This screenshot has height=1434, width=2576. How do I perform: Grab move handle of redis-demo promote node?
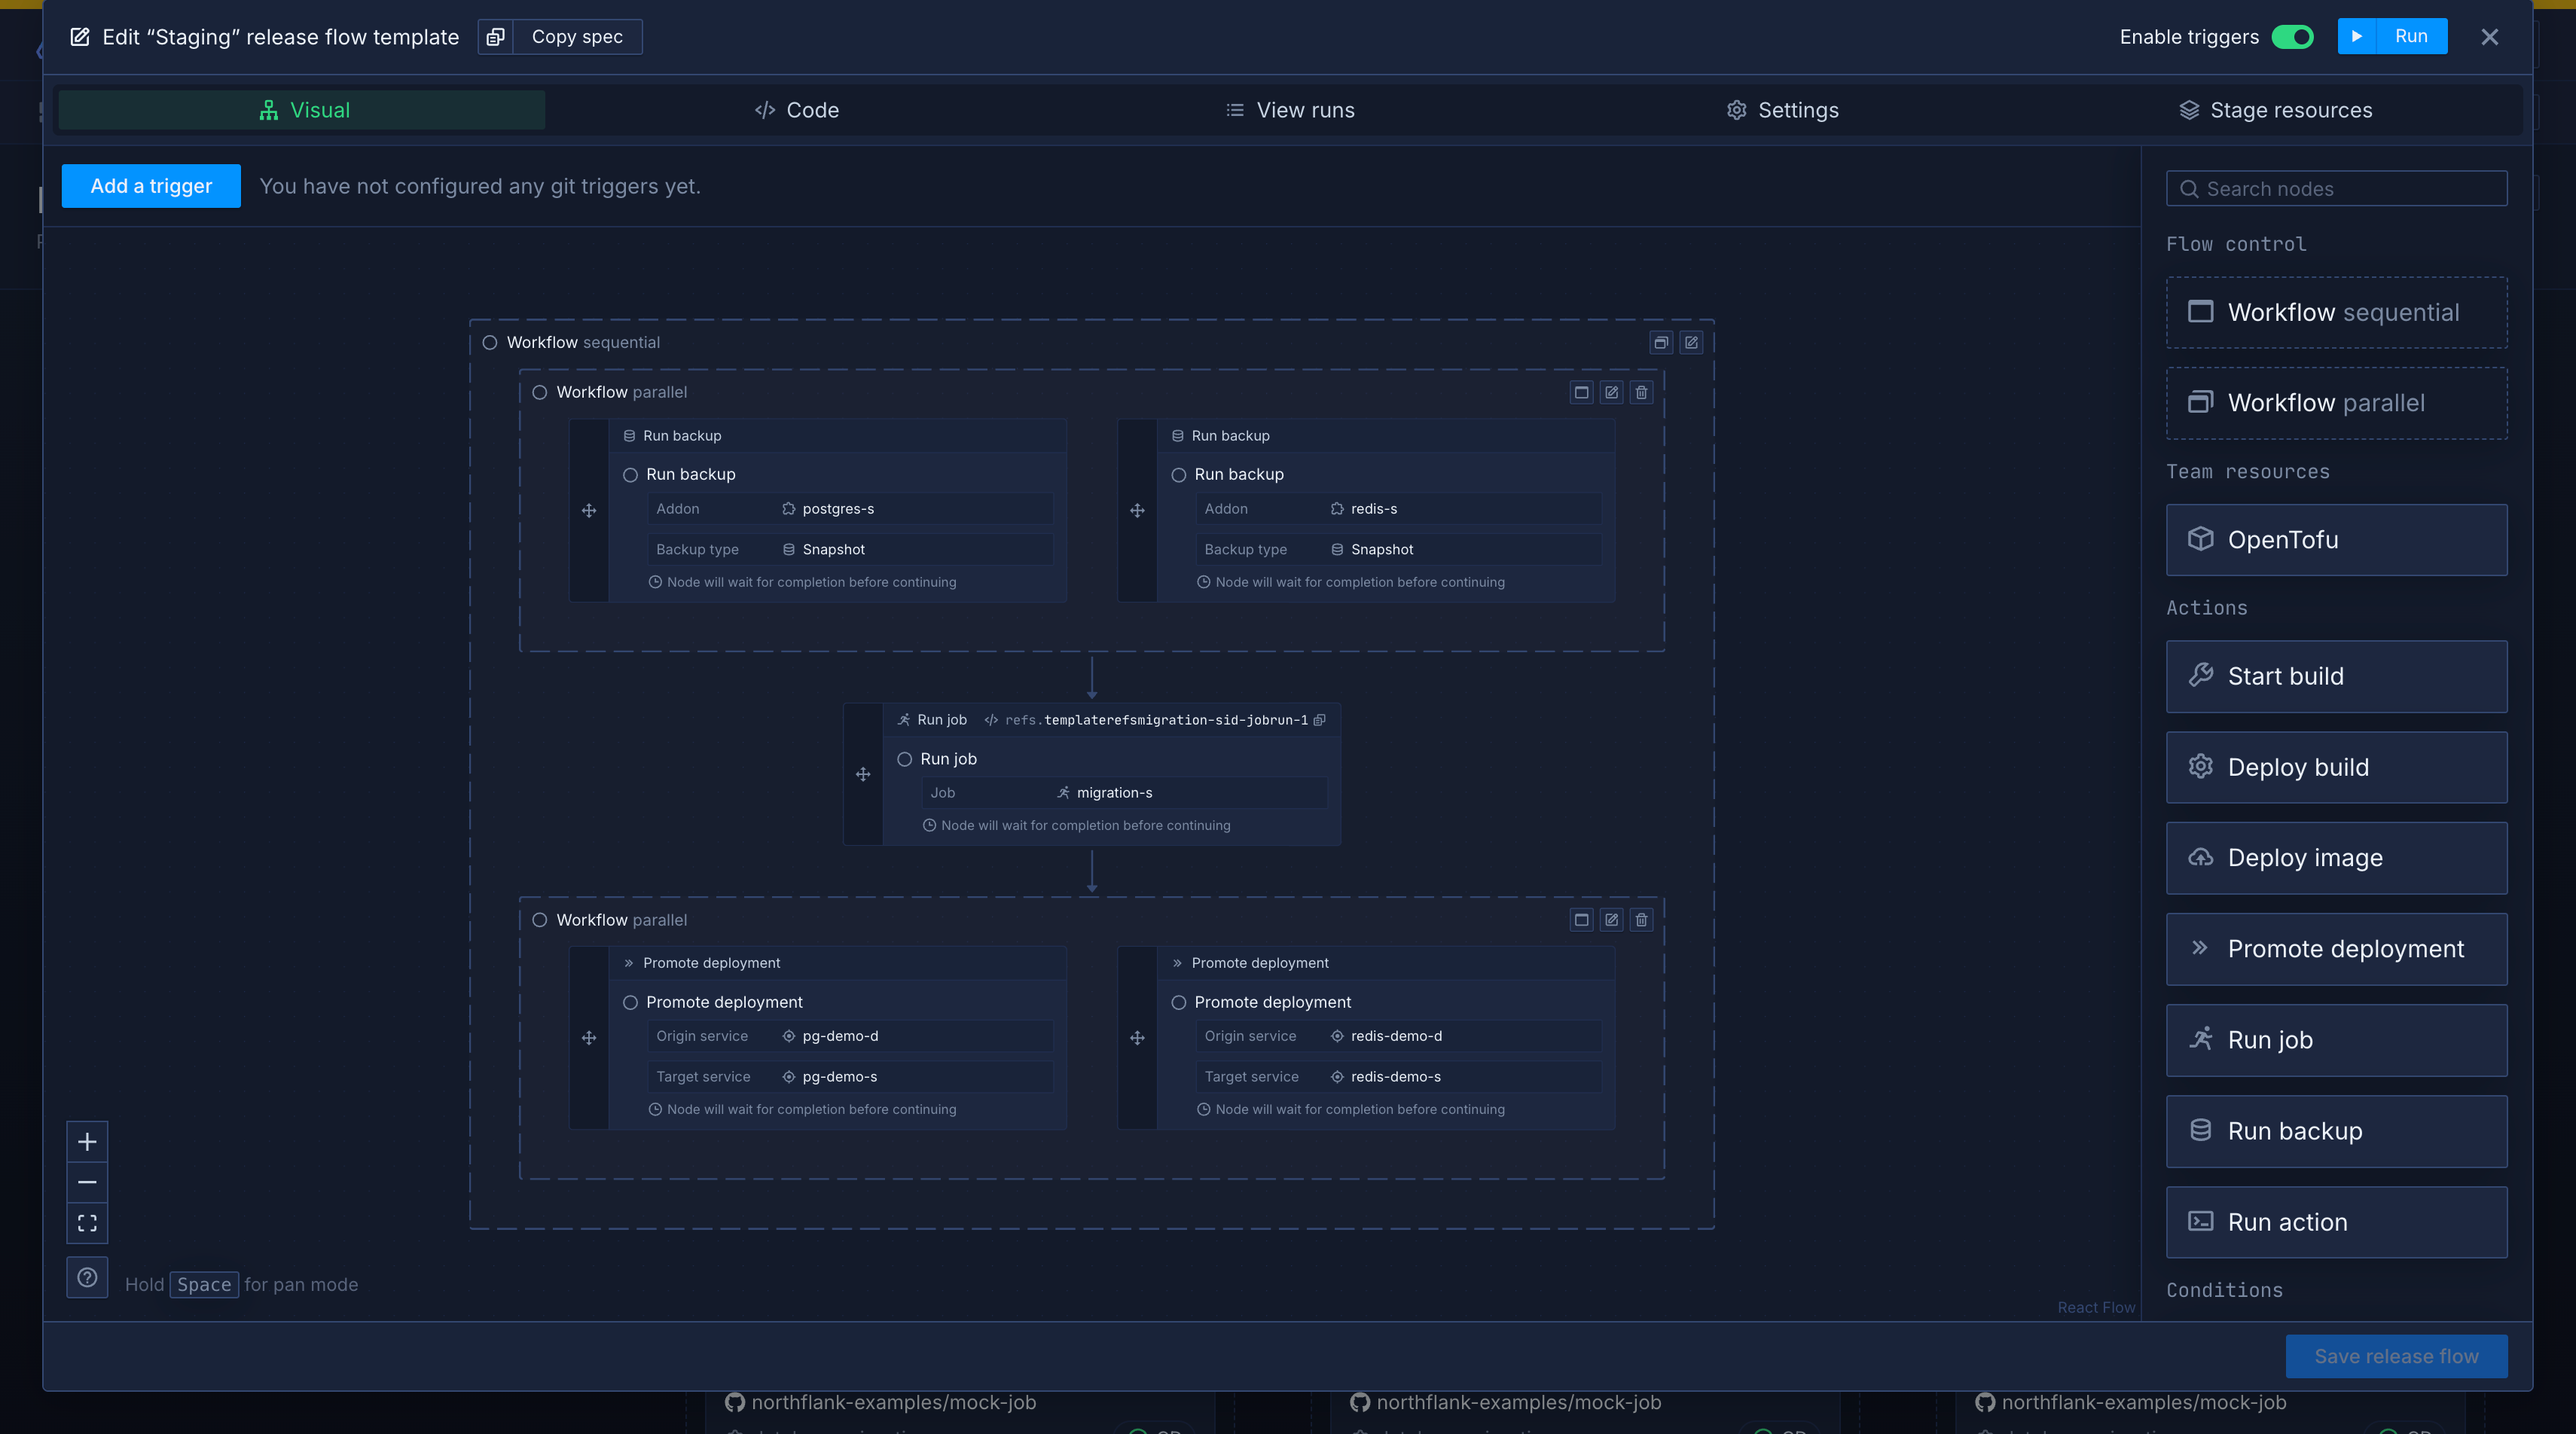1137,1038
